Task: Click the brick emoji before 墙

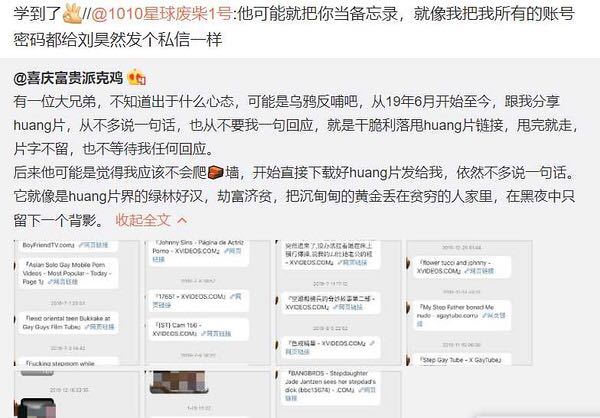Action: point(215,173)
